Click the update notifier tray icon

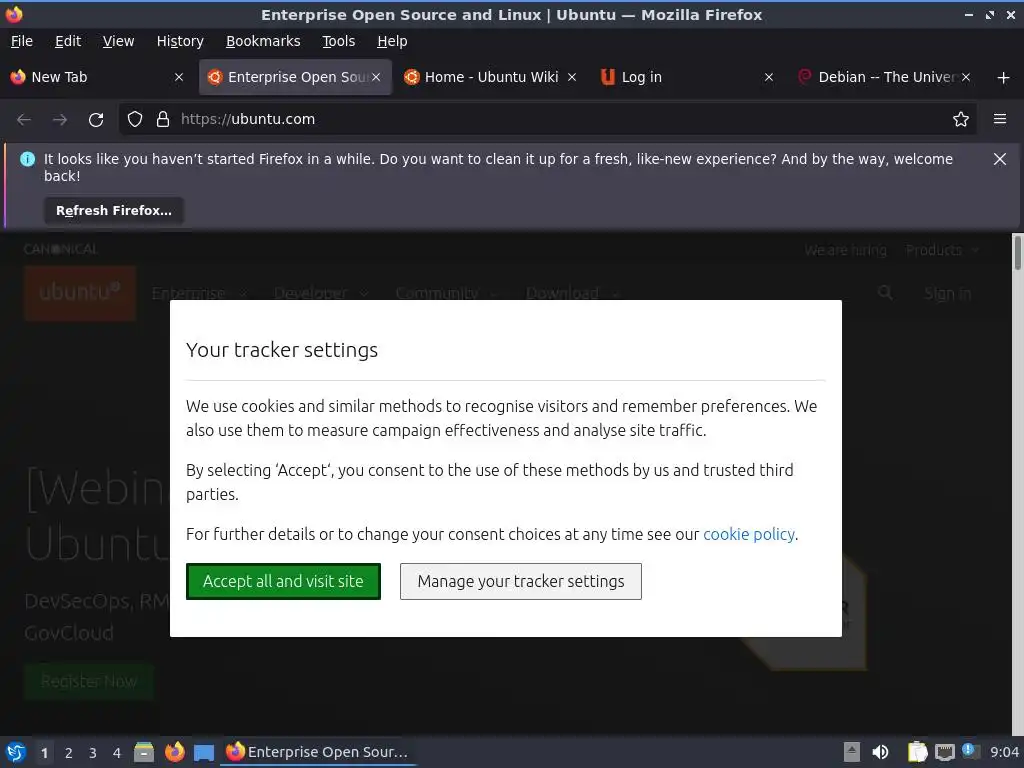click(x=970, y=751)
